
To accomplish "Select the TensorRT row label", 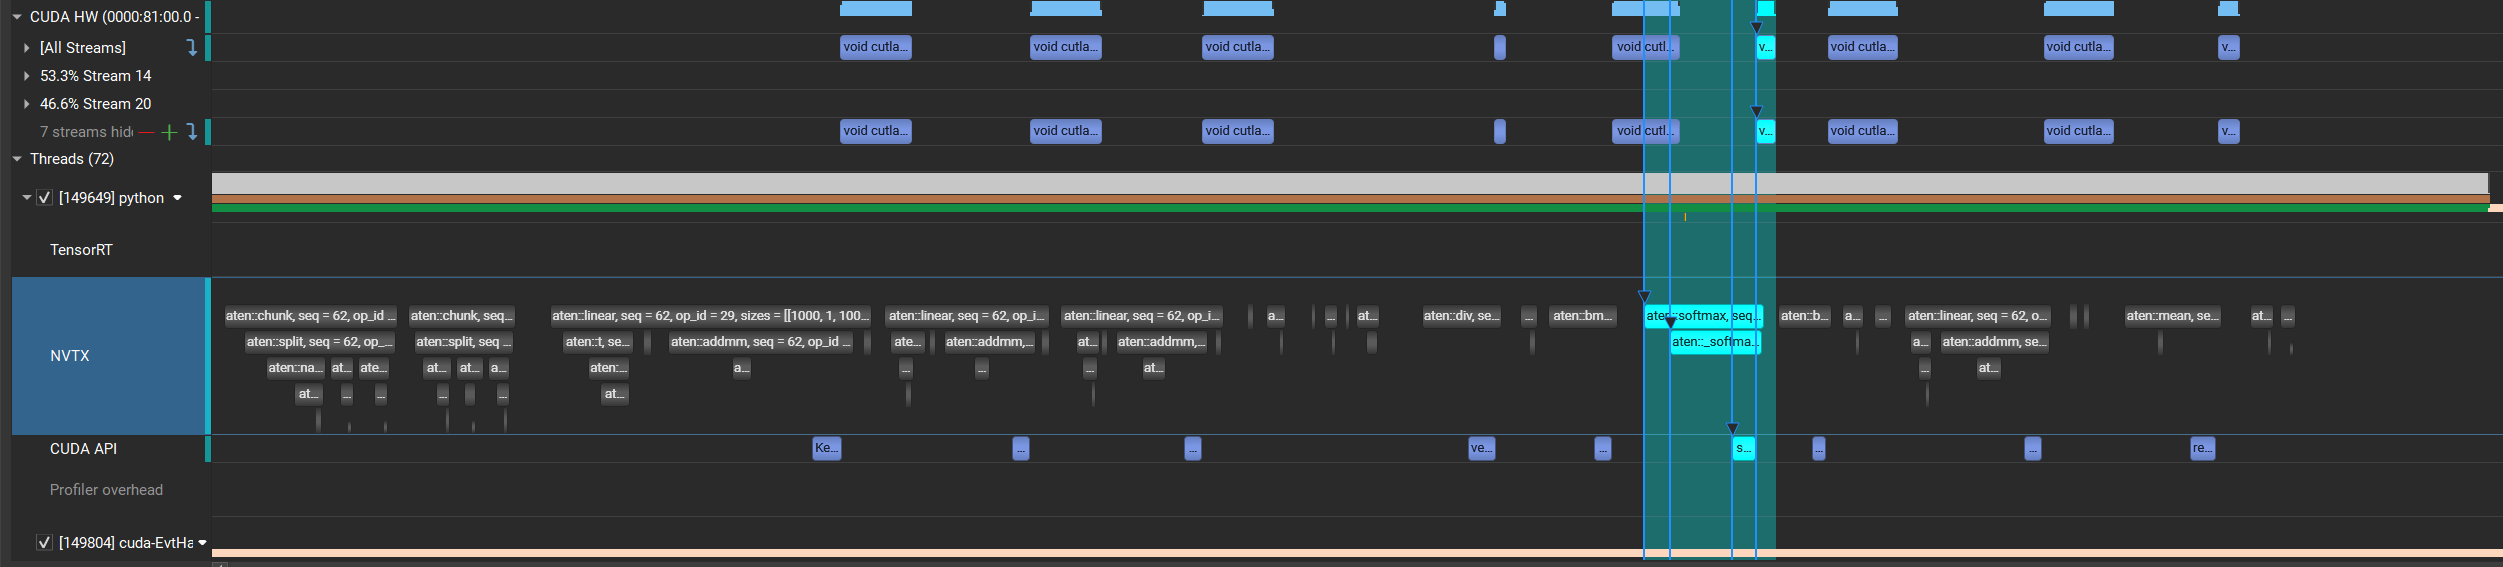I will (81, 250).
